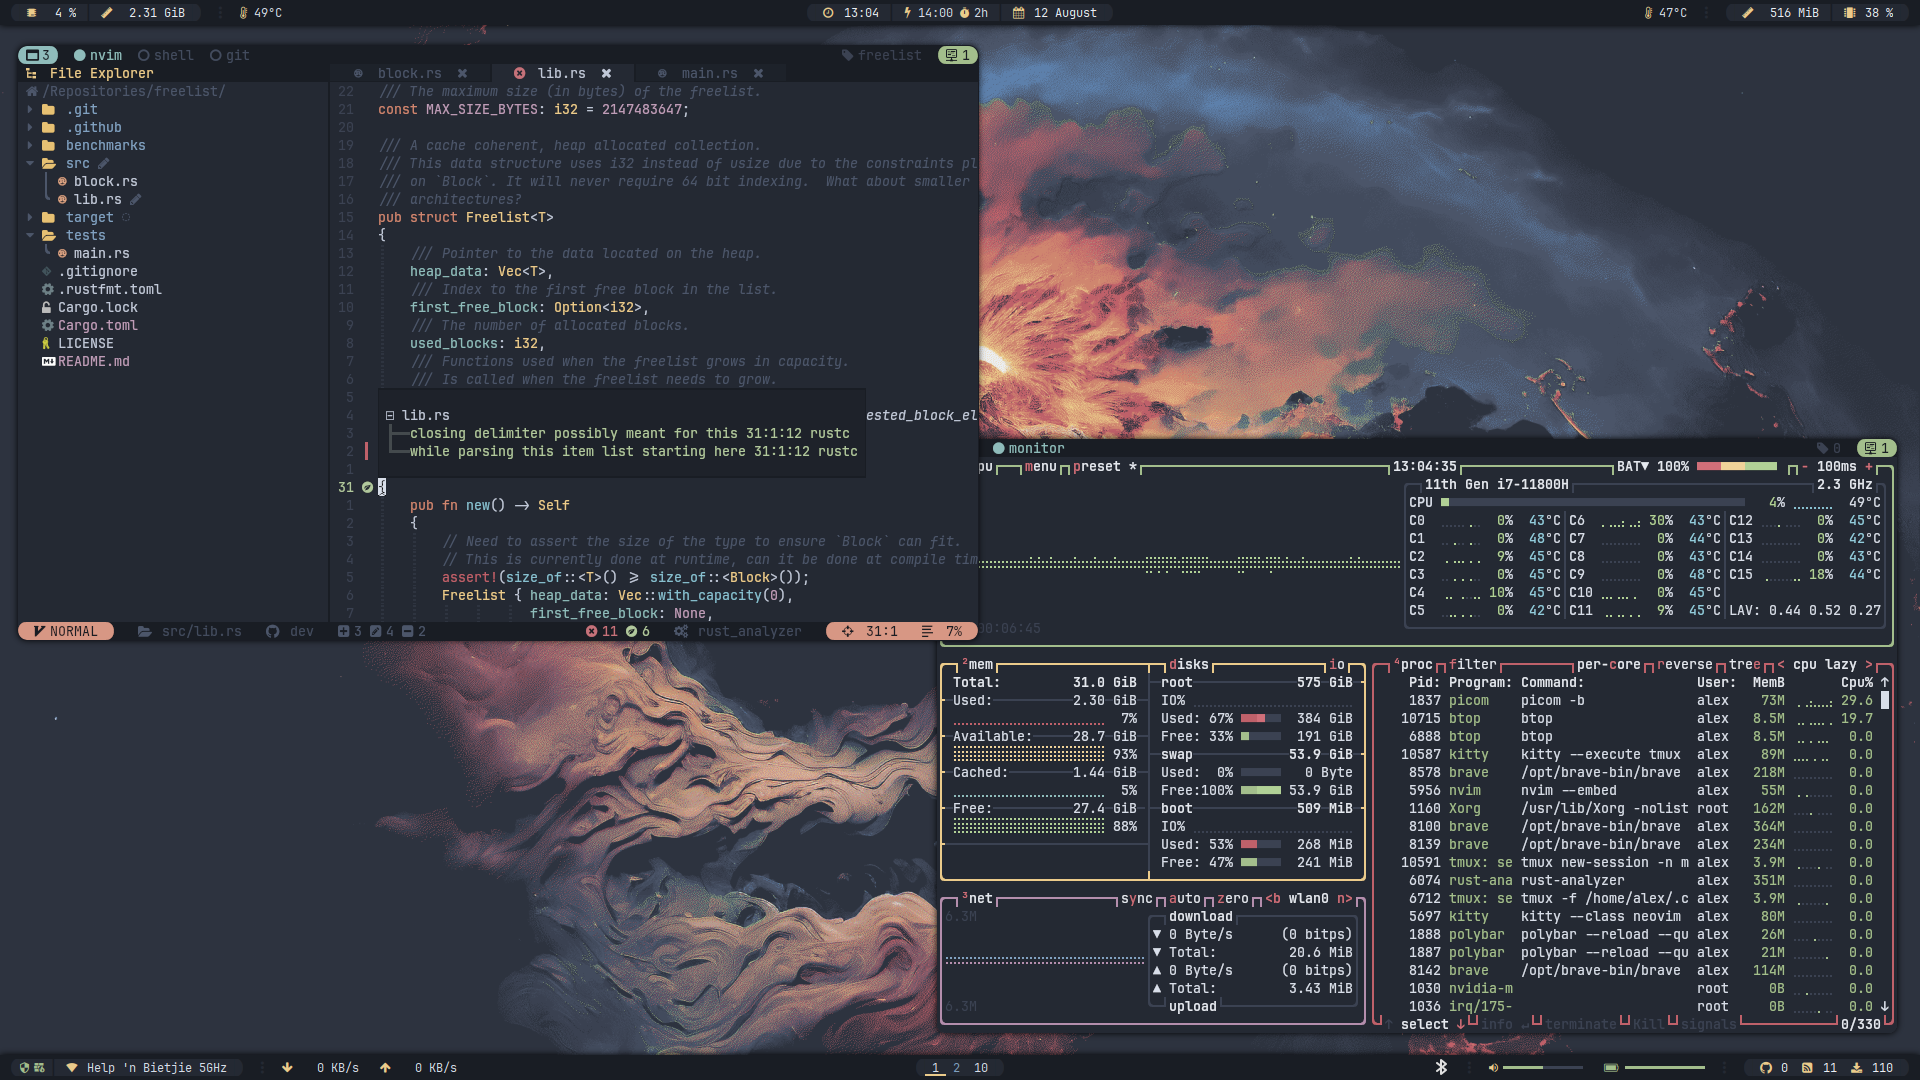
Task: Collapse the src folder
Action: pos(77,163)
